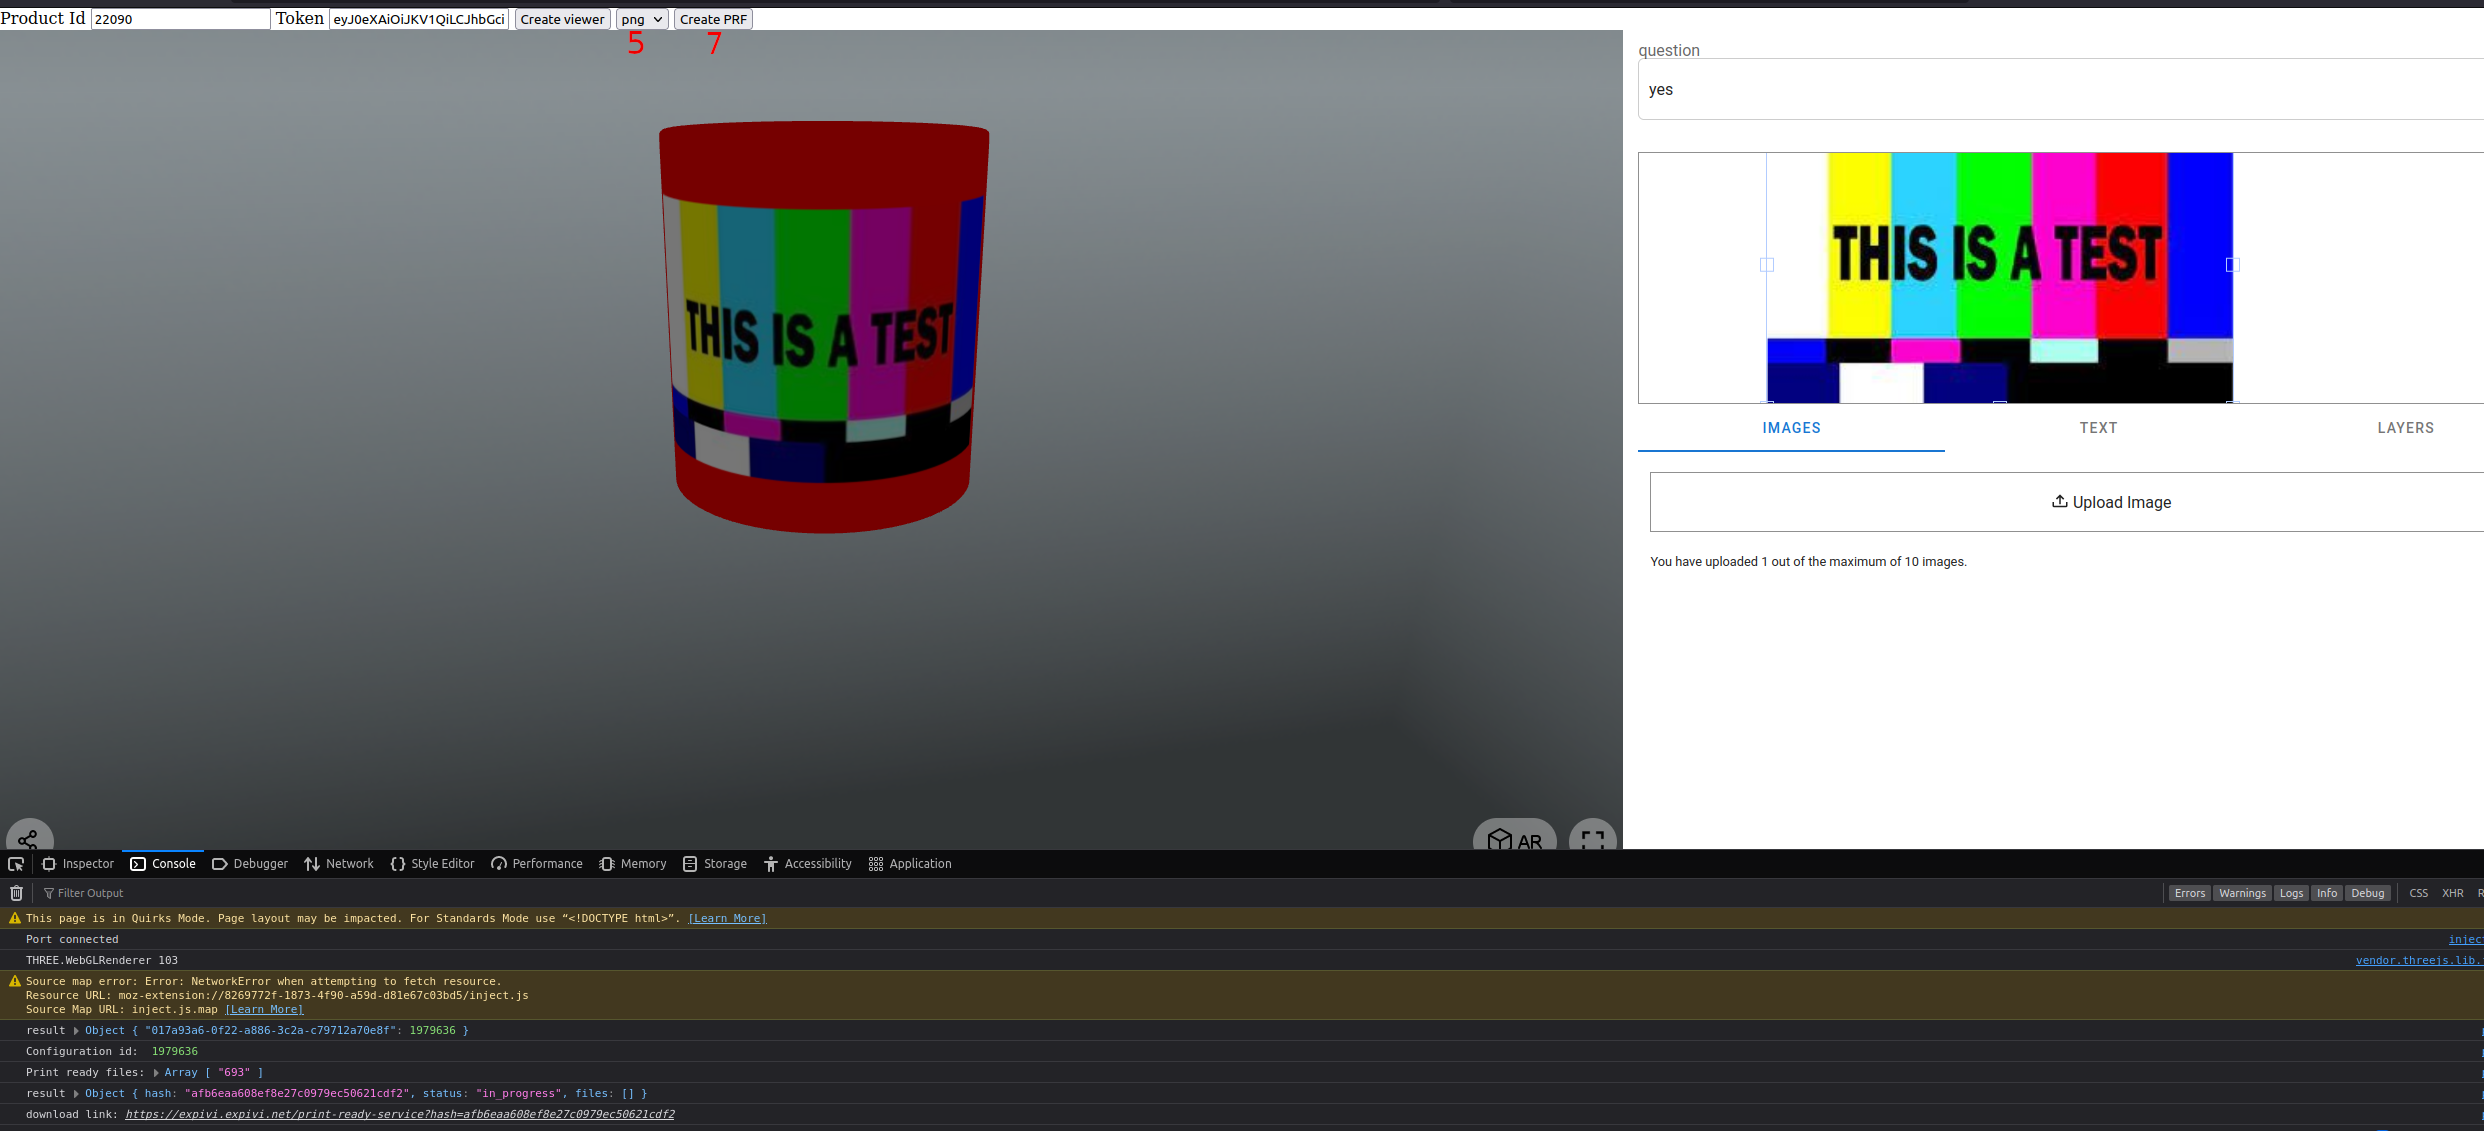
Task: Open the Debugger devtools tab
Action: (250, 864)
